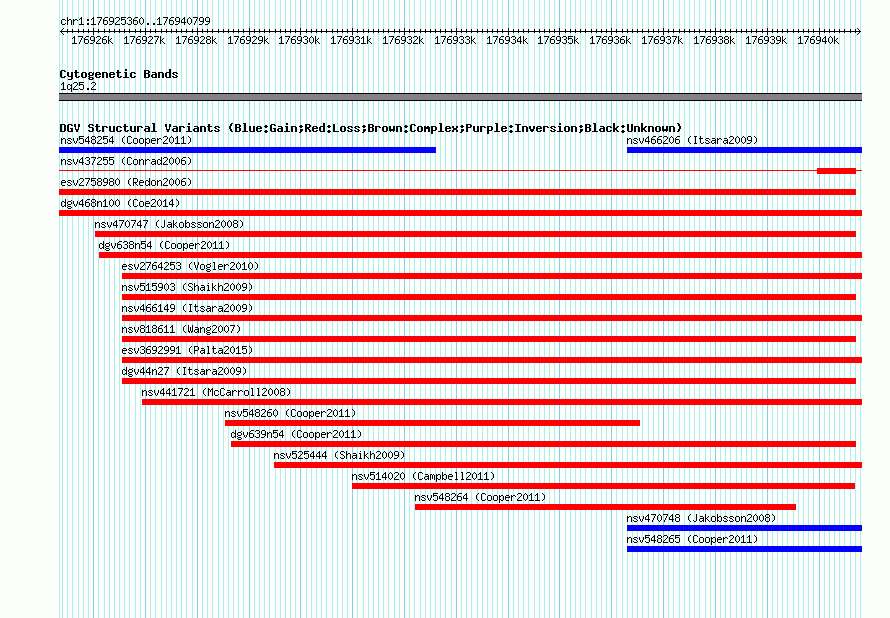Click the nsv818611 (Wang2007) label
The height and width of the screenshot is (618, 890).
[181, 329]
